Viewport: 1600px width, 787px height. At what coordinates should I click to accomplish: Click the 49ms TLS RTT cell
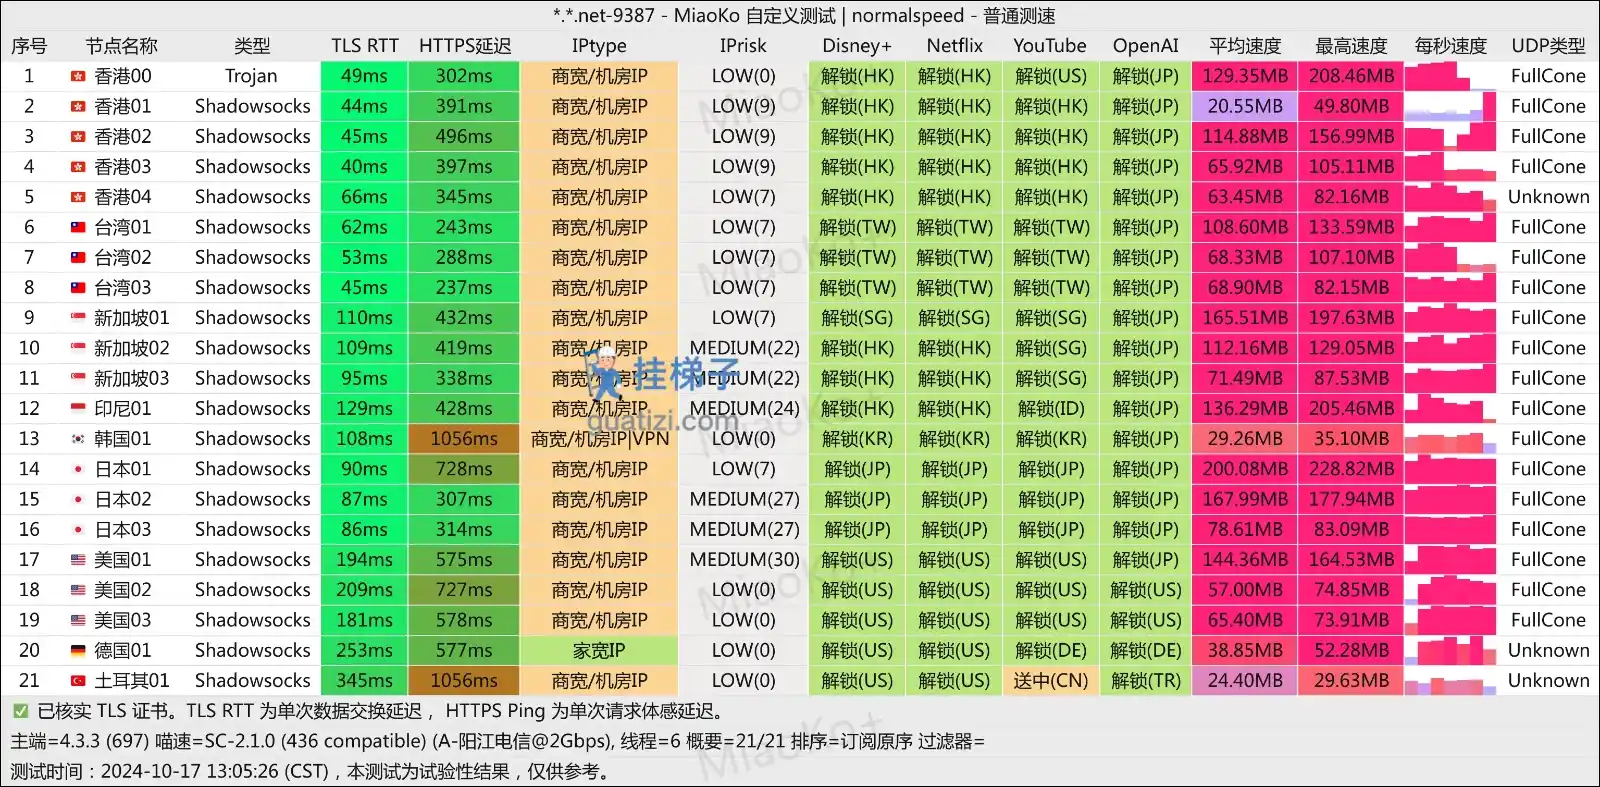[x=364, y=76]
